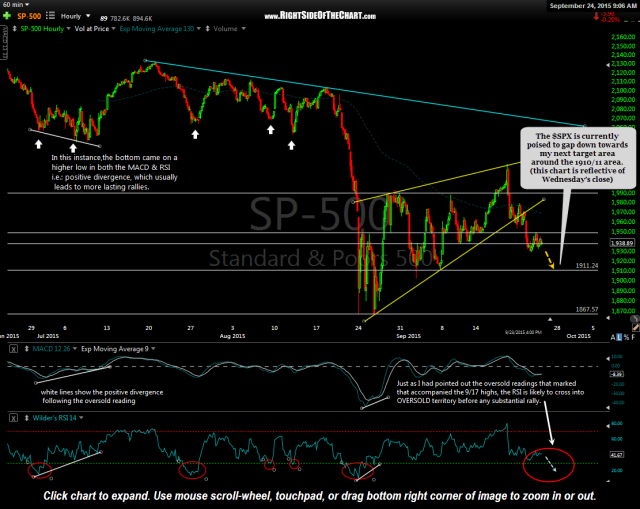Click the 2,100.00 price scale value

pyautogui.click(x=623, y=91)
